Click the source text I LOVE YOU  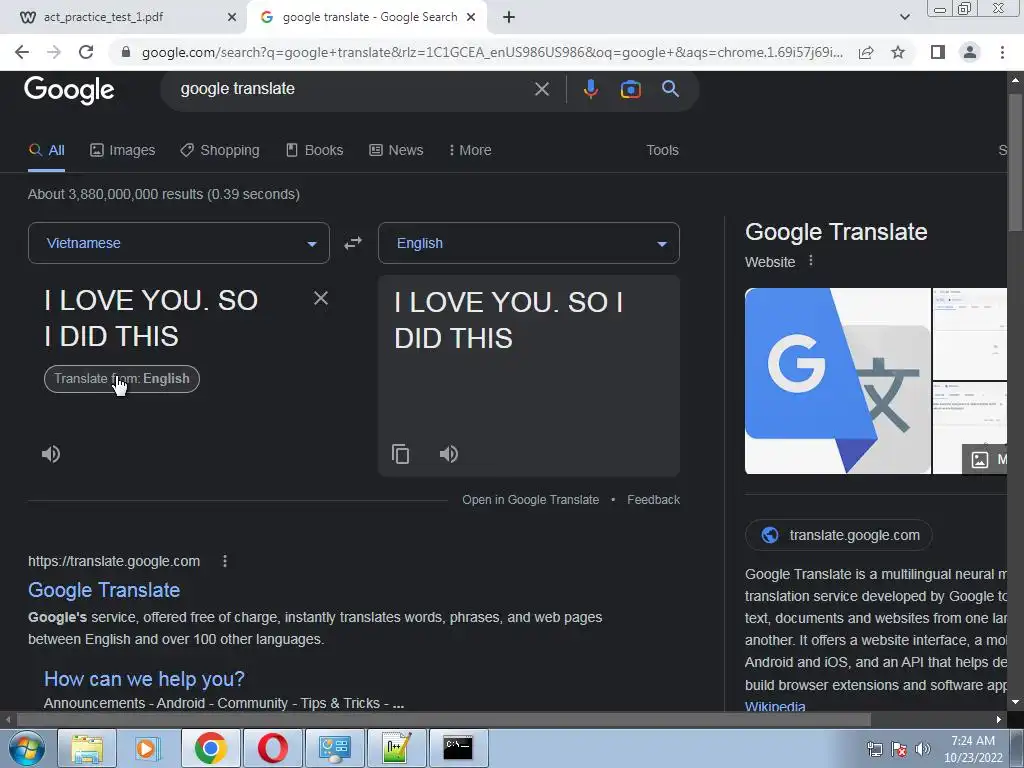click(x=151, y=318)
